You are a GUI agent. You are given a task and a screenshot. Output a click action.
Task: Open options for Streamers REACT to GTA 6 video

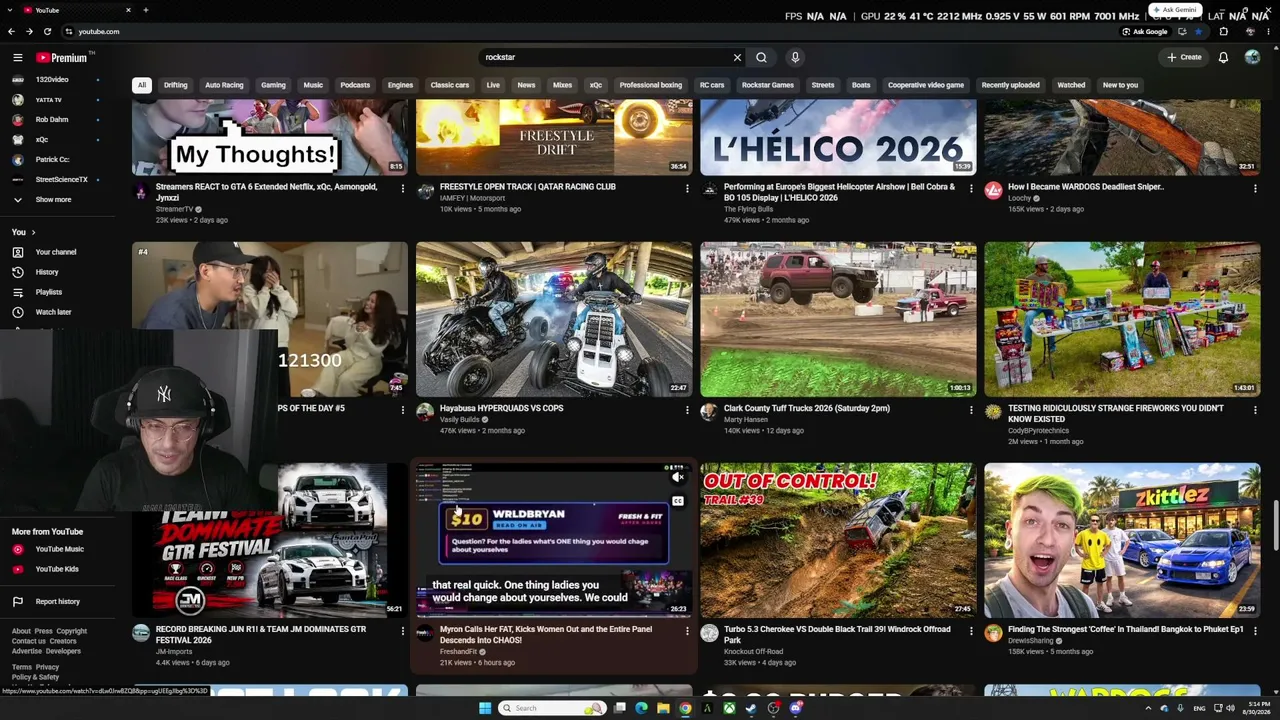point(403,188)
